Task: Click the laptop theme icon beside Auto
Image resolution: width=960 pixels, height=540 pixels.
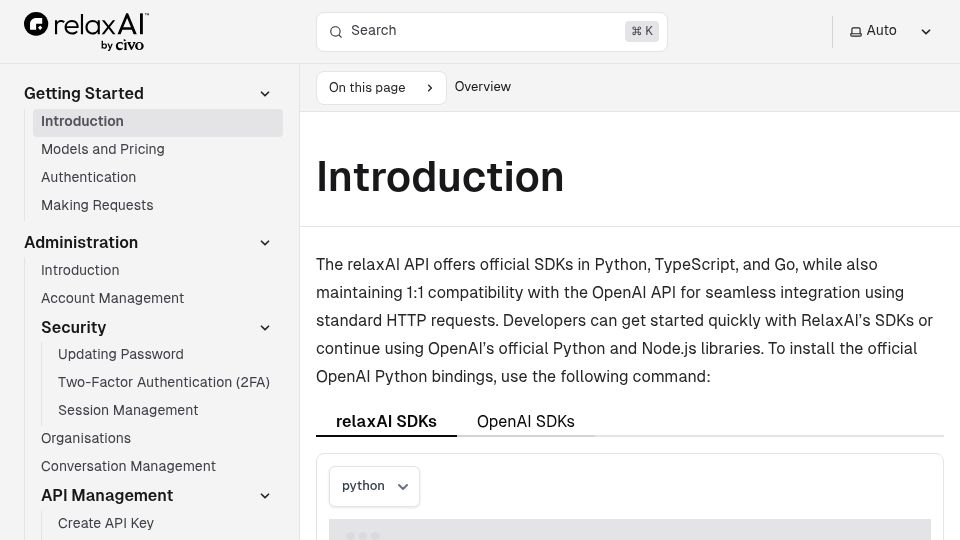Action: tap(855, 32)
